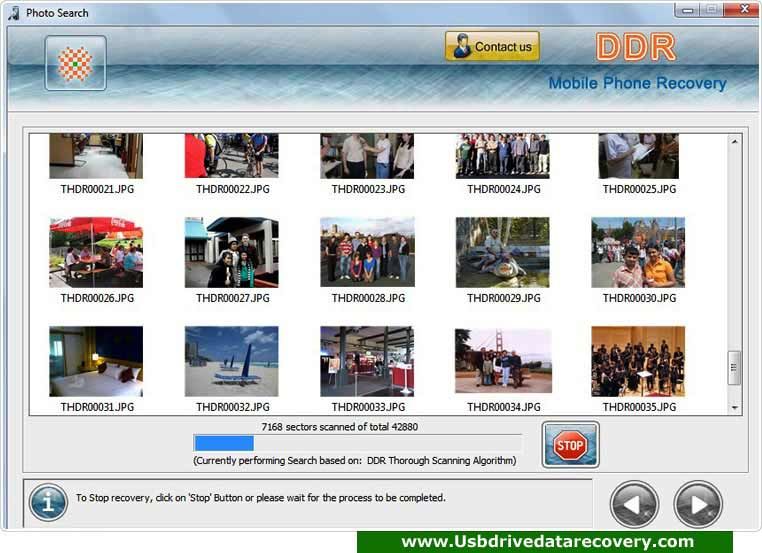Click the checkered logo icon in header
Screen dimensions: 762x553
(x=75, y=63)
